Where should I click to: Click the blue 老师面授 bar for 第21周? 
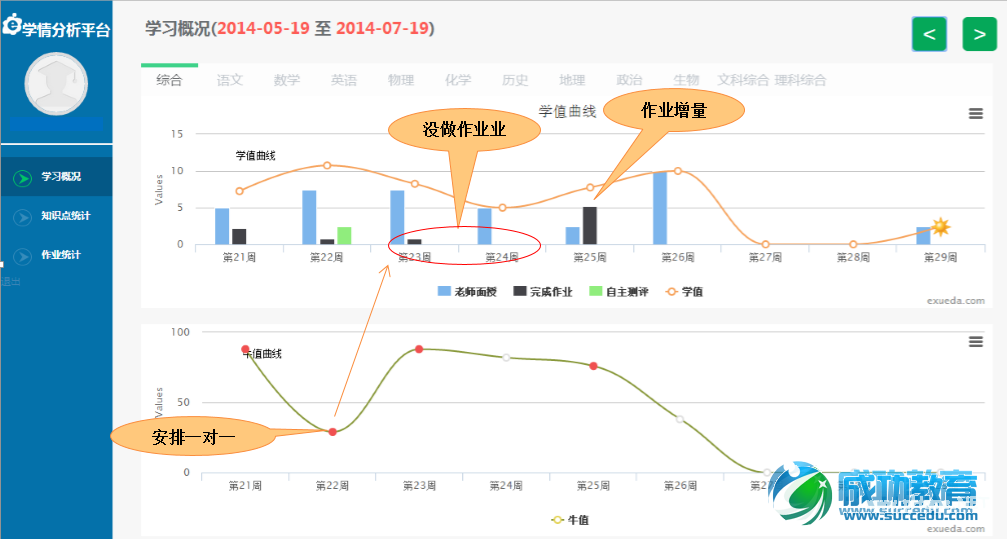(x=222, y=226)
